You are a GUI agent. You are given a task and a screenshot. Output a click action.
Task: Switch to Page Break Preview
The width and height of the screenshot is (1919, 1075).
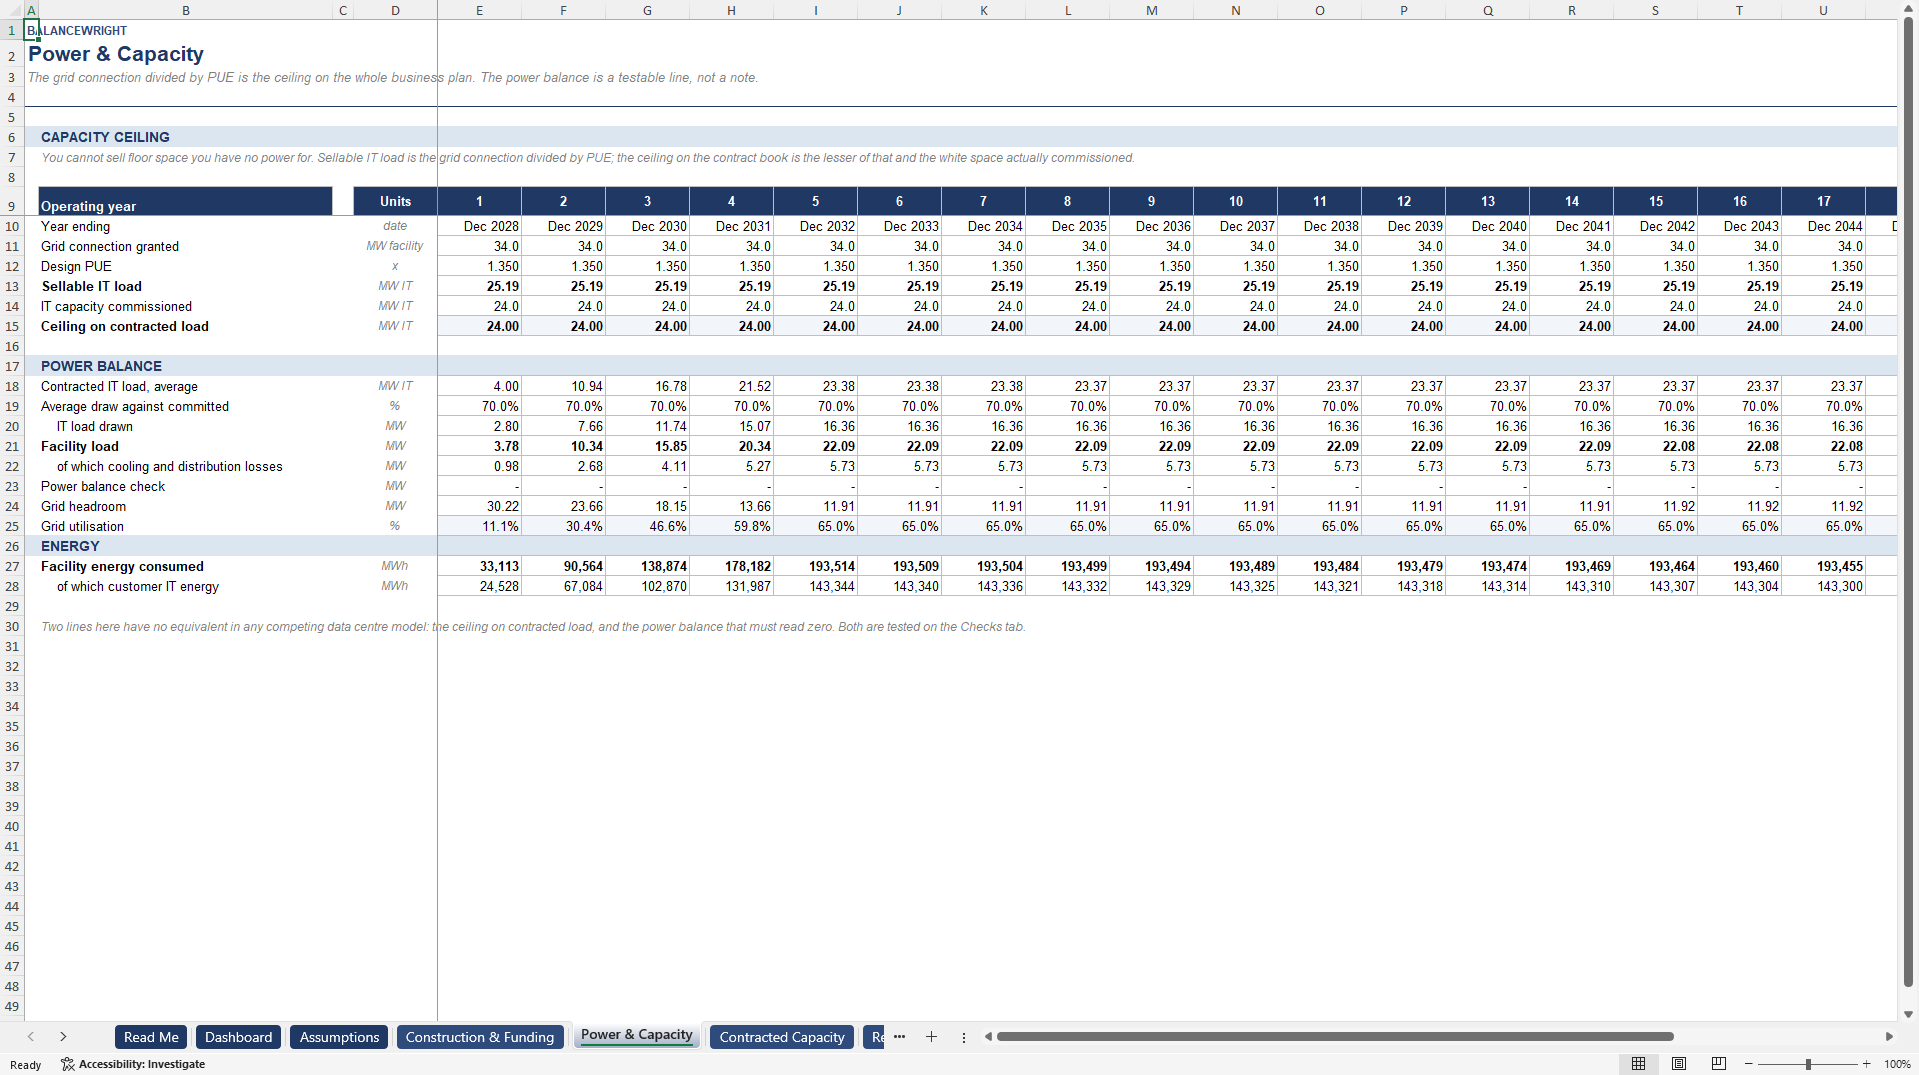(1719, 1064)
